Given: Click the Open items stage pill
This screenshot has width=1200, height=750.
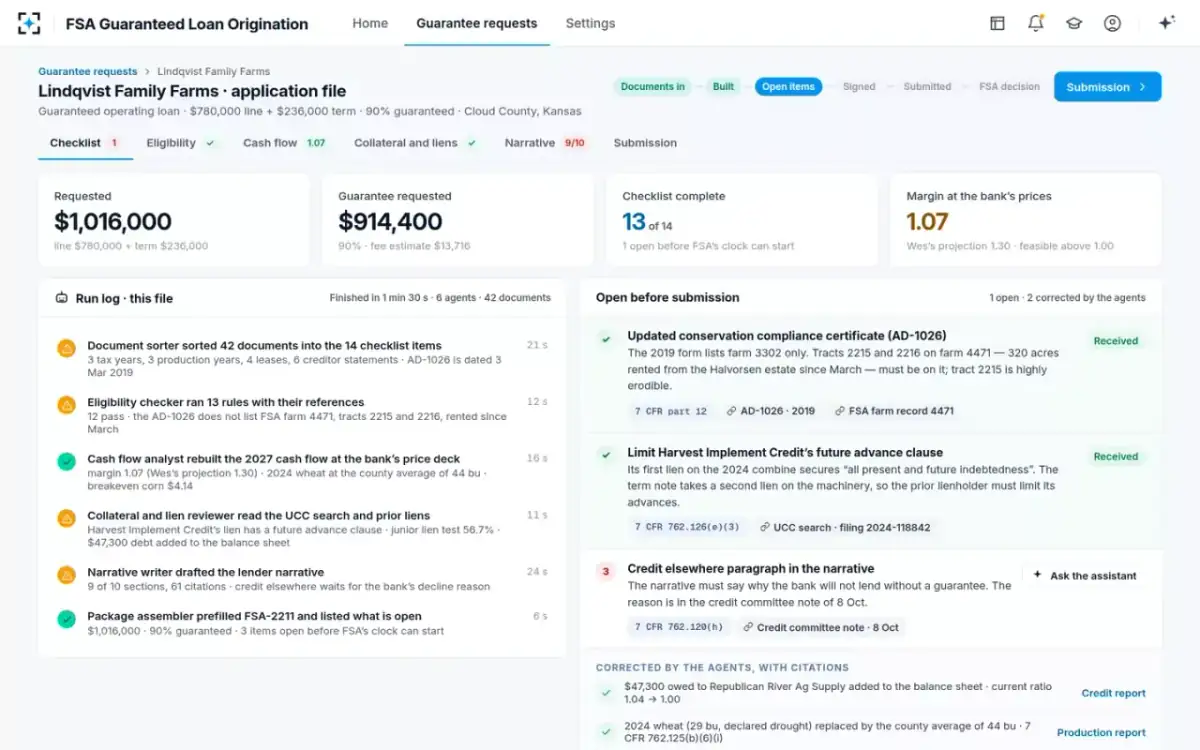Looking at the screenshot, I should (788, 87).
